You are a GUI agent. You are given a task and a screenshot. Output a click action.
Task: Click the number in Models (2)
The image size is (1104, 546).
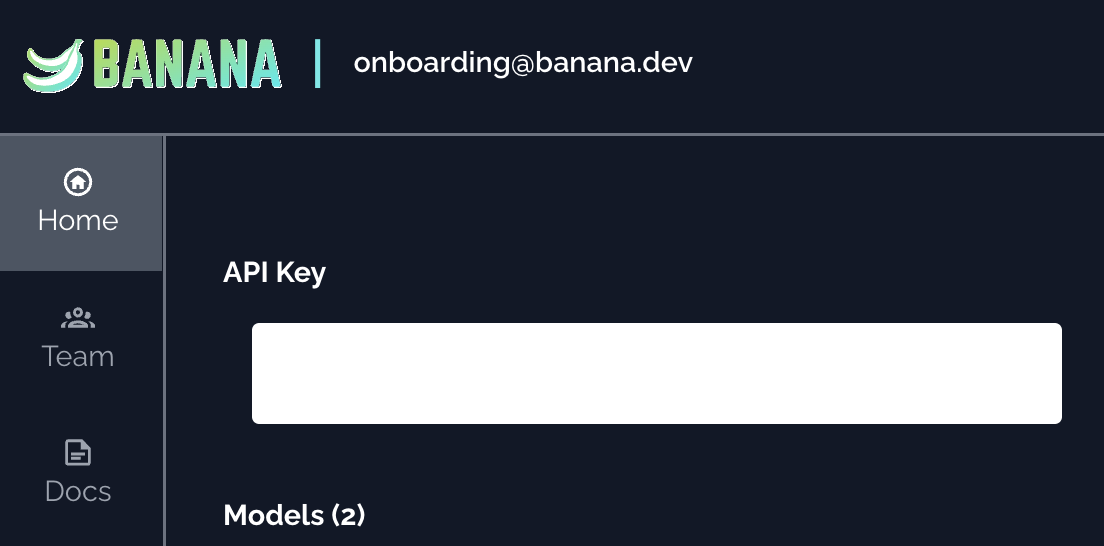tap(347, 516)
